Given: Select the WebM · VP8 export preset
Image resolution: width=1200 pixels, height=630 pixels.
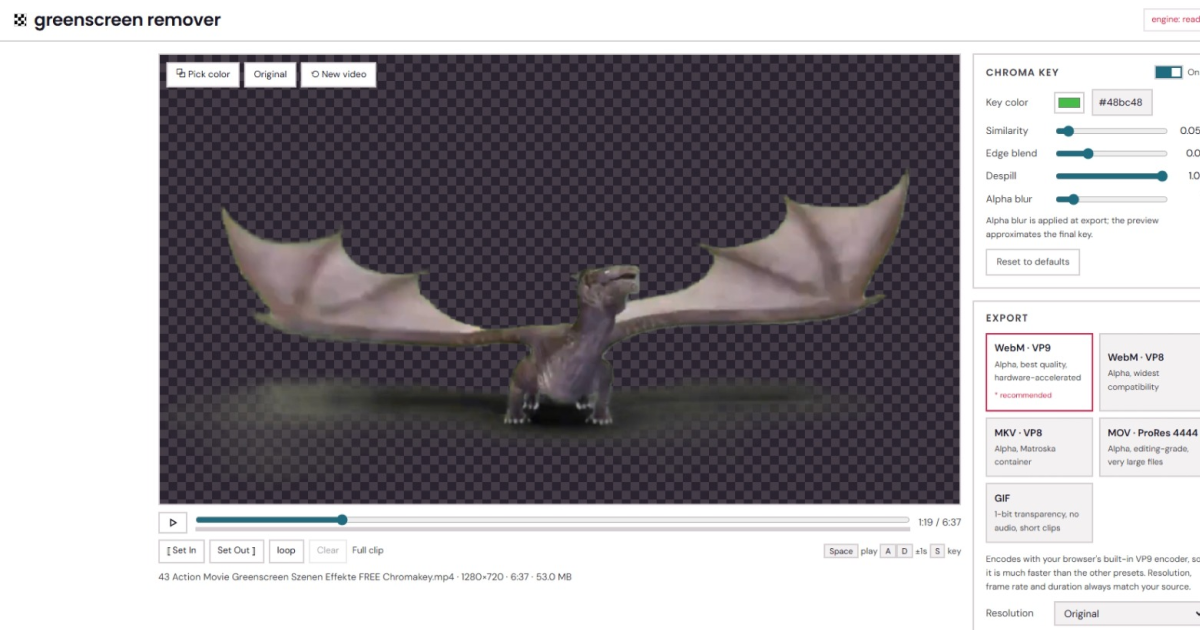Looking at the screenshot, I should click(x=1150, y=372).
